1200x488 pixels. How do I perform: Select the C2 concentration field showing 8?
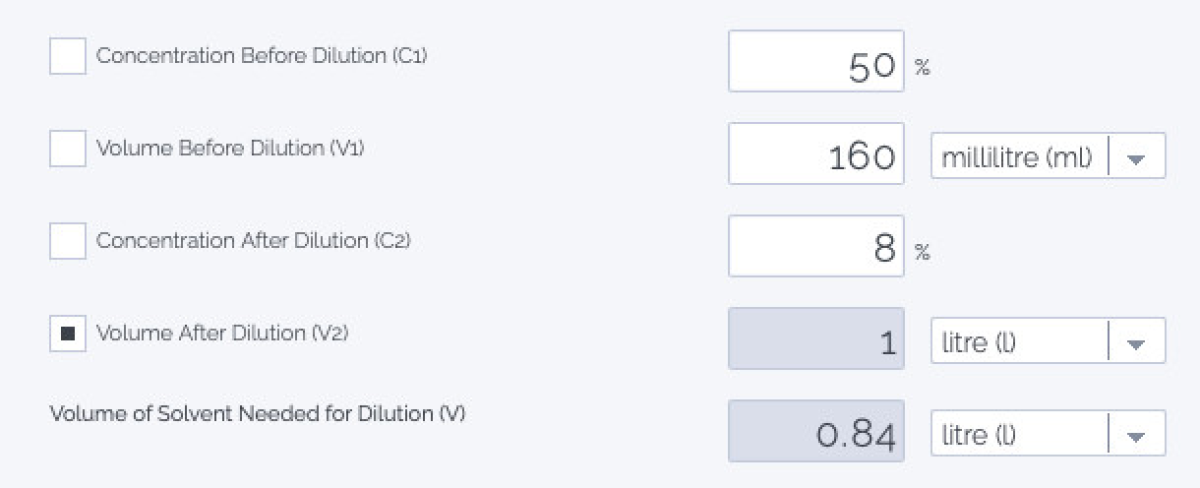pos(816,246)
